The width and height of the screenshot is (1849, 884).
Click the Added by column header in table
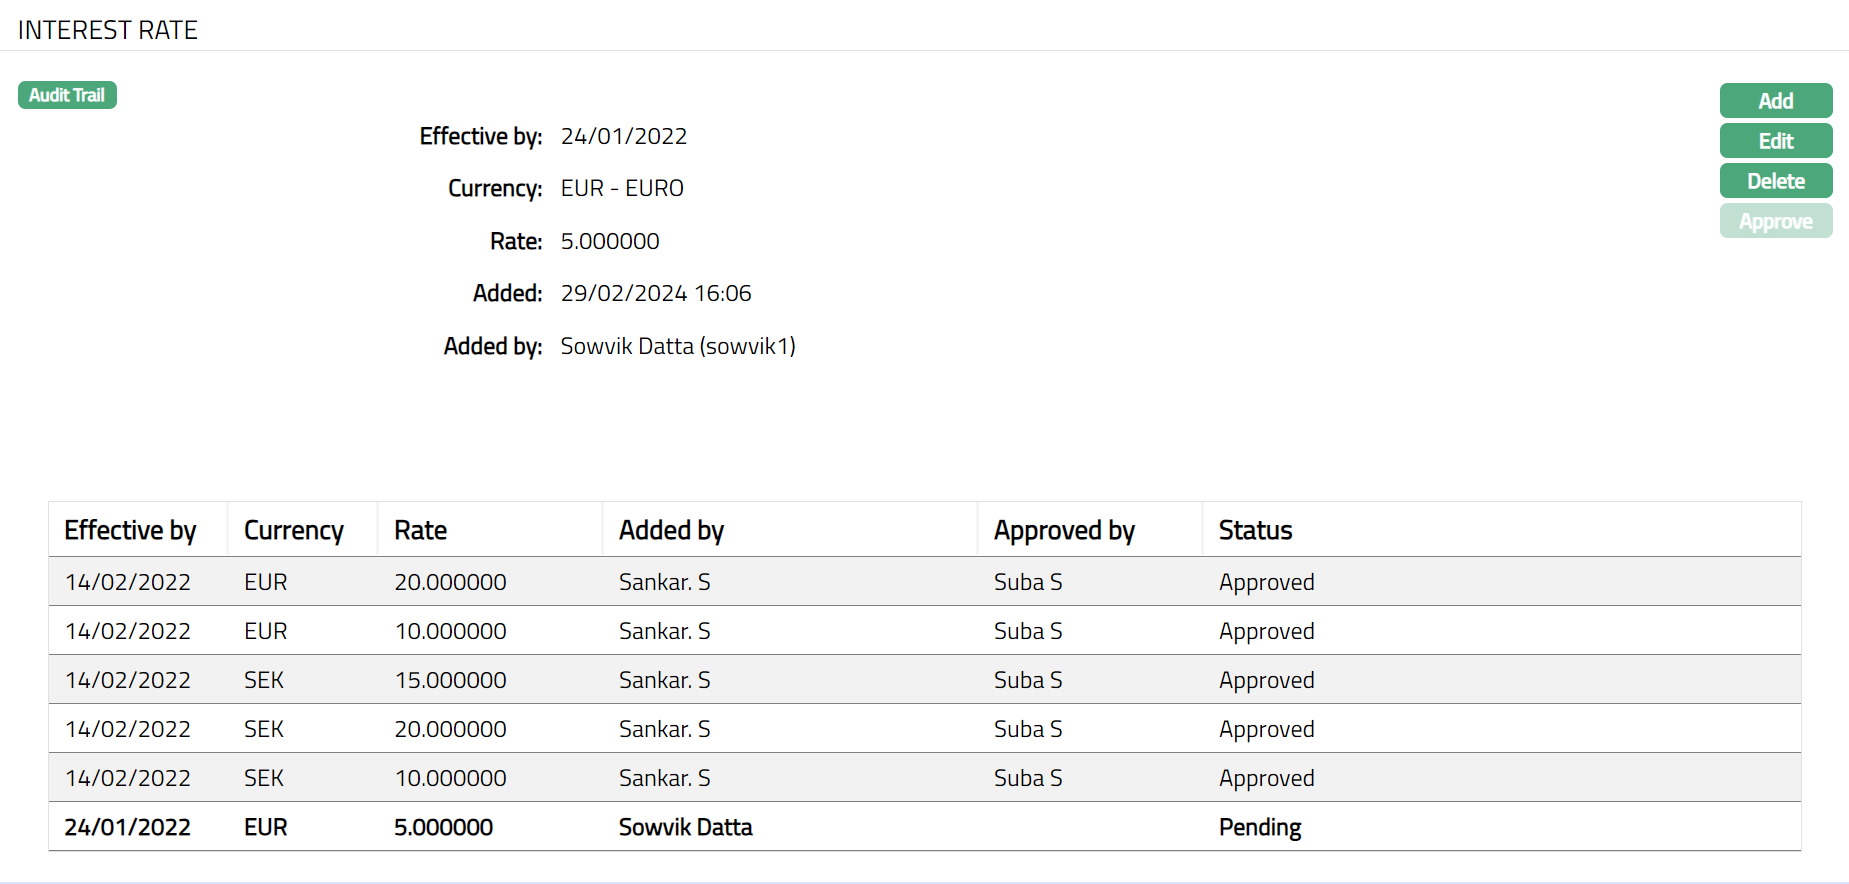pos(671,530)
